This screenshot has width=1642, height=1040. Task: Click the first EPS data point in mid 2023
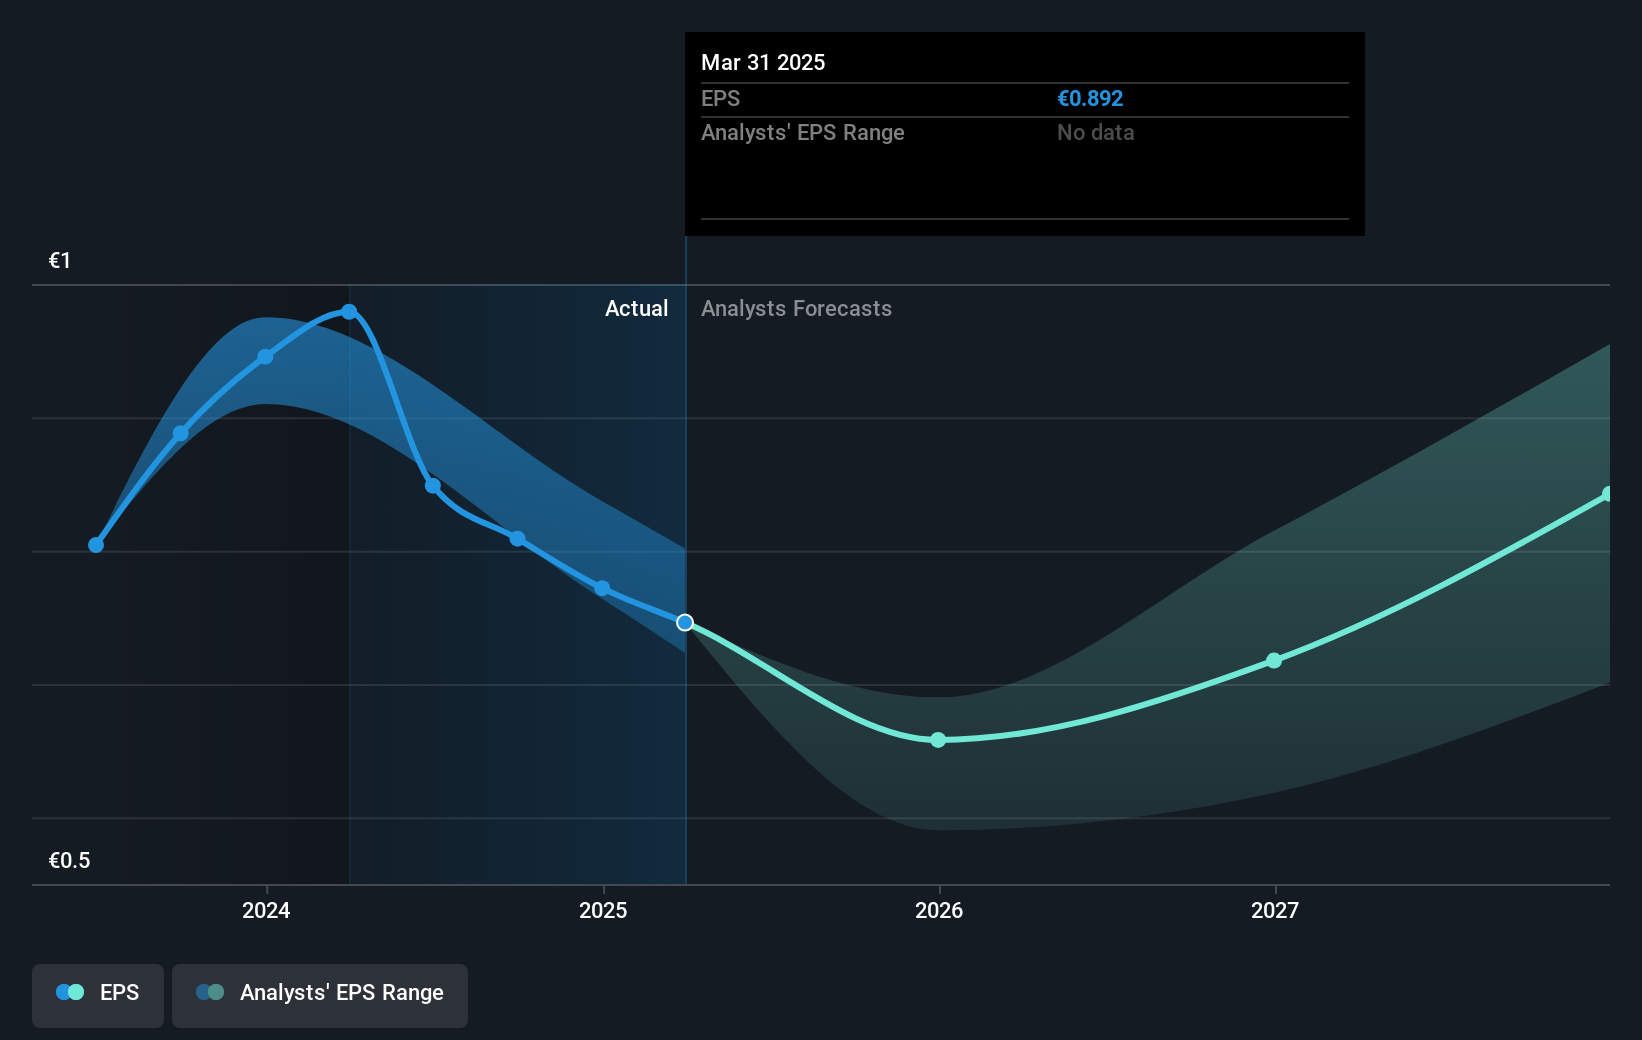click(x=96, y=545)
